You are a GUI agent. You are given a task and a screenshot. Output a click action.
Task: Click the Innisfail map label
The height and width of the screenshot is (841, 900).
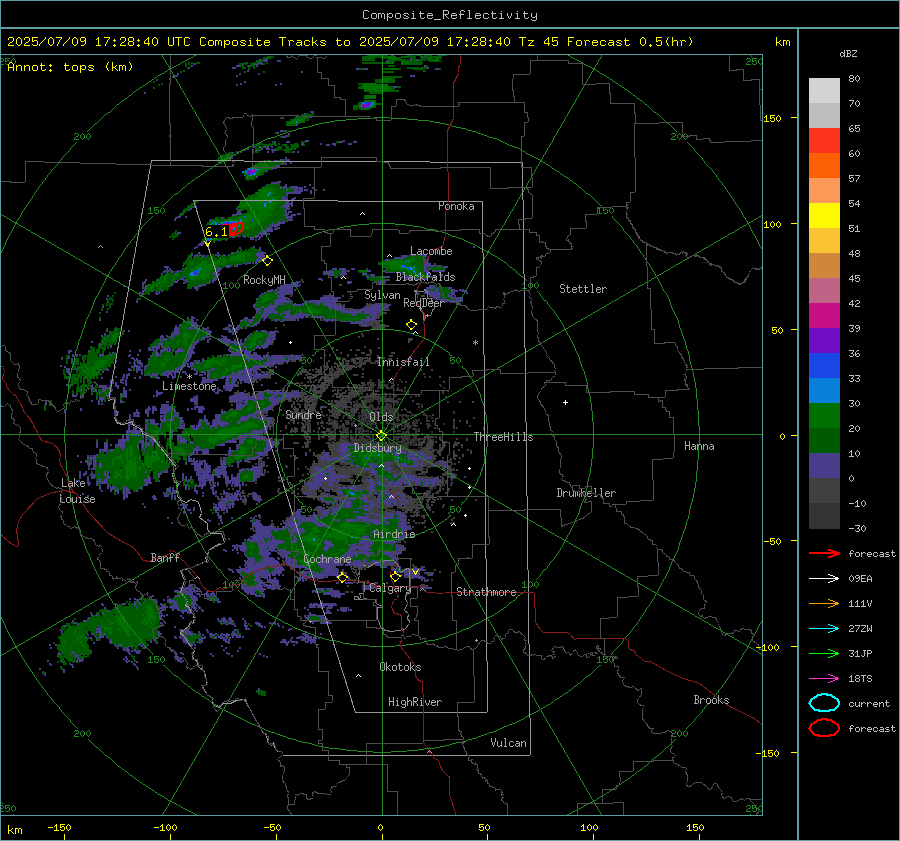(403, 362)
